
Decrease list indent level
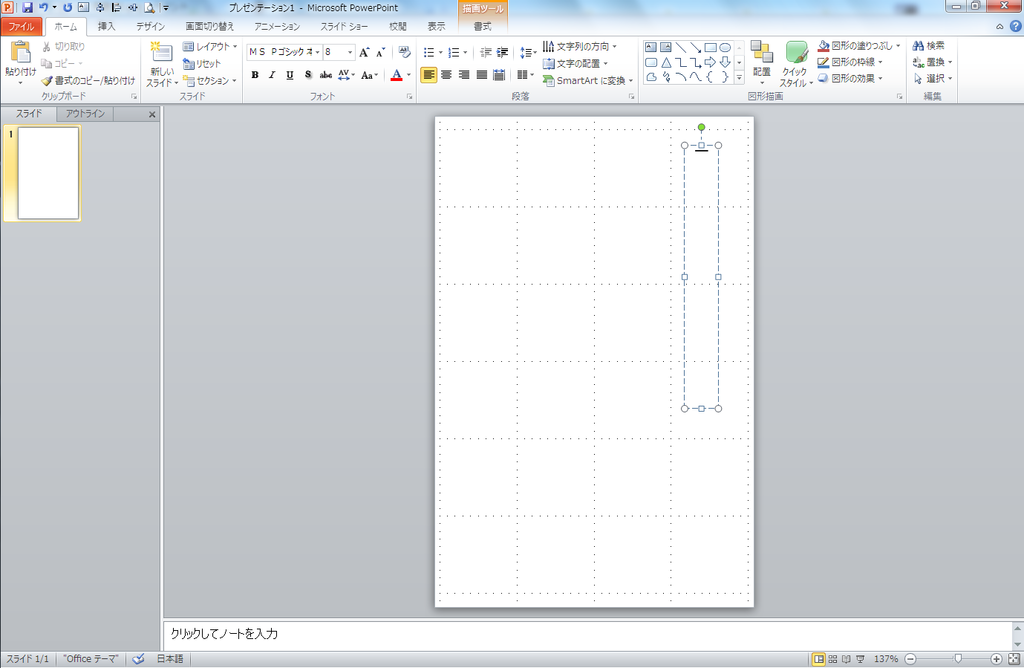485,52
